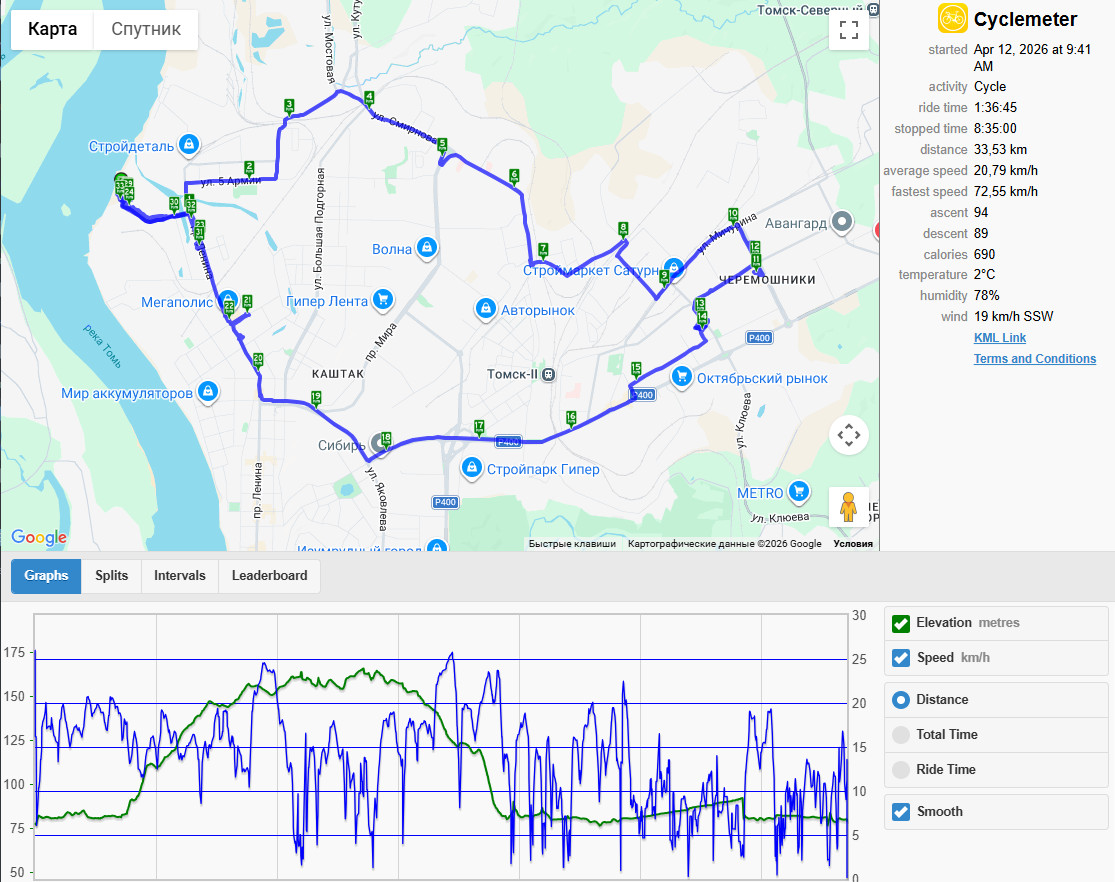This screenshot has height=882, width=1115.
Task: Toggle the Smooth checkbox
Action: click(900, 812)
